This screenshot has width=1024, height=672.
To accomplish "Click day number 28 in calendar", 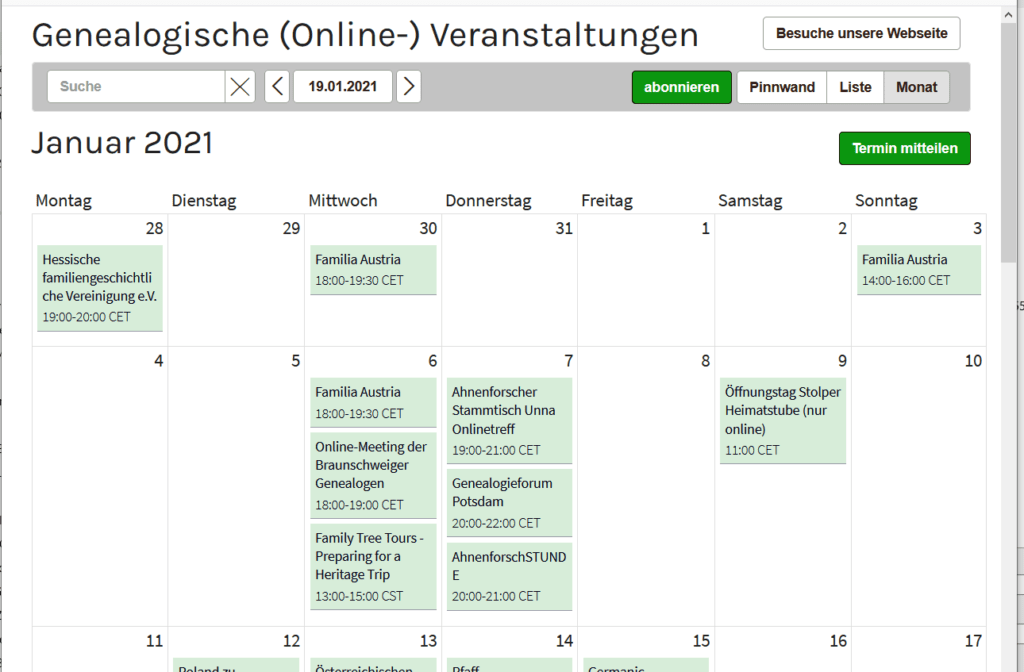I will (154, 229).
